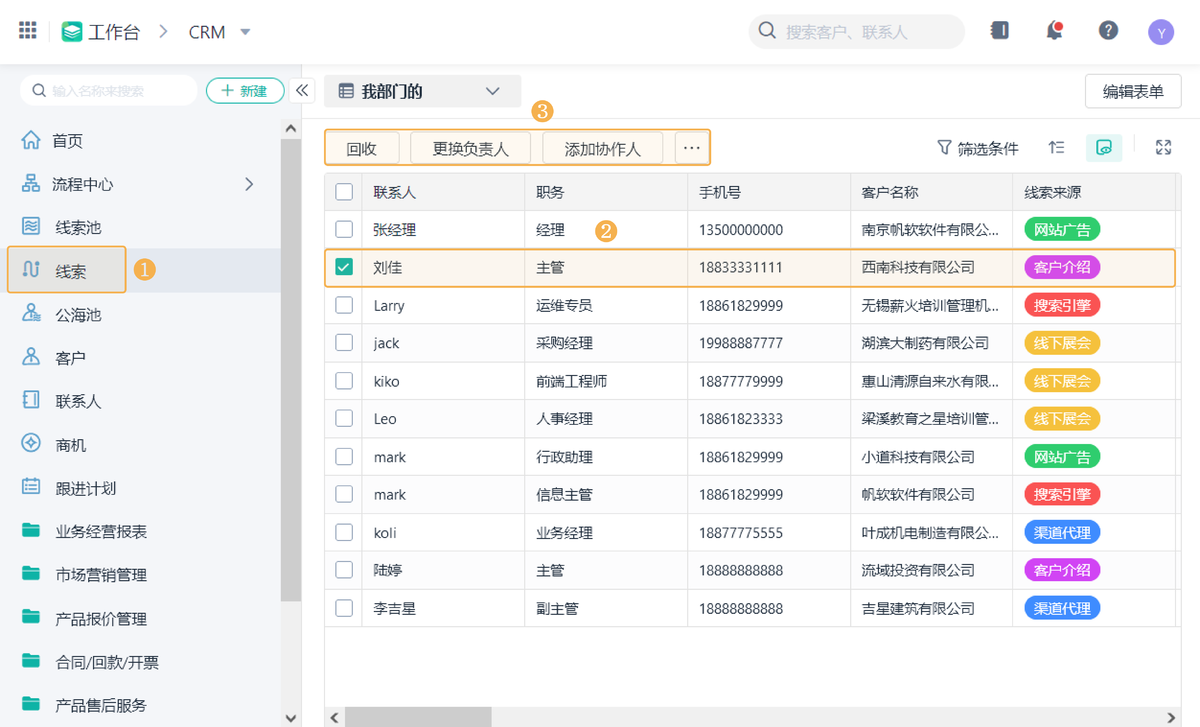Screen dimensions: 1200x727
Task: Click the 编辑表单 button
Action: pos(1133,91)
